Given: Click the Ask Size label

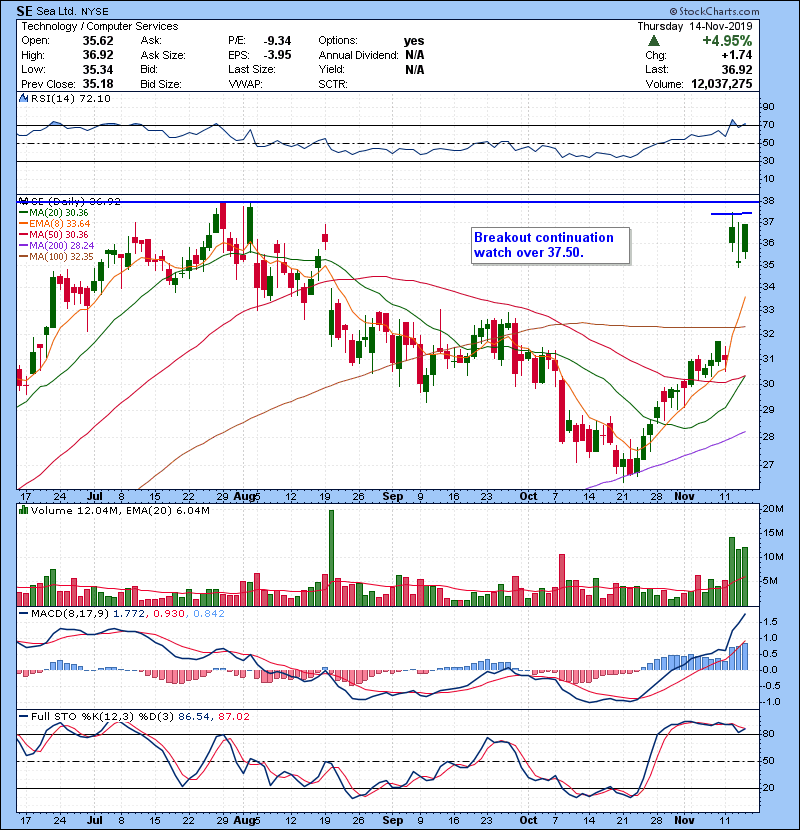Looking at the screenshot, I should (x=163, y=55).
